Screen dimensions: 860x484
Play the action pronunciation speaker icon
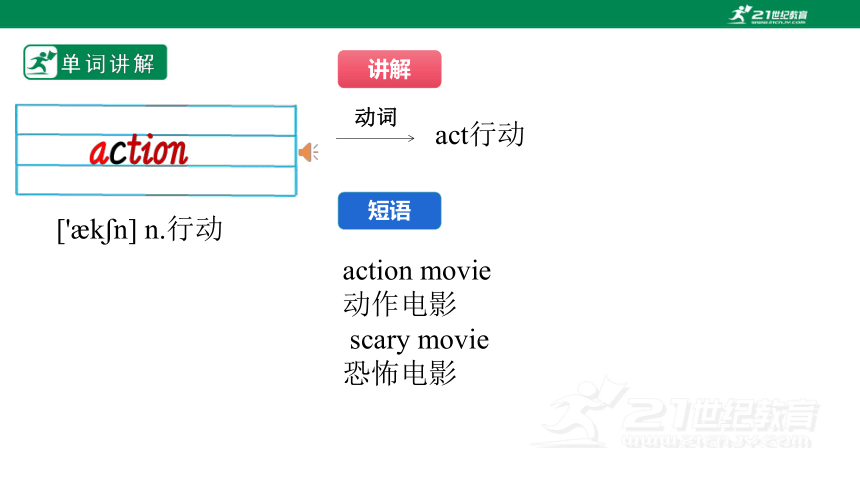[x=308, y=152]
